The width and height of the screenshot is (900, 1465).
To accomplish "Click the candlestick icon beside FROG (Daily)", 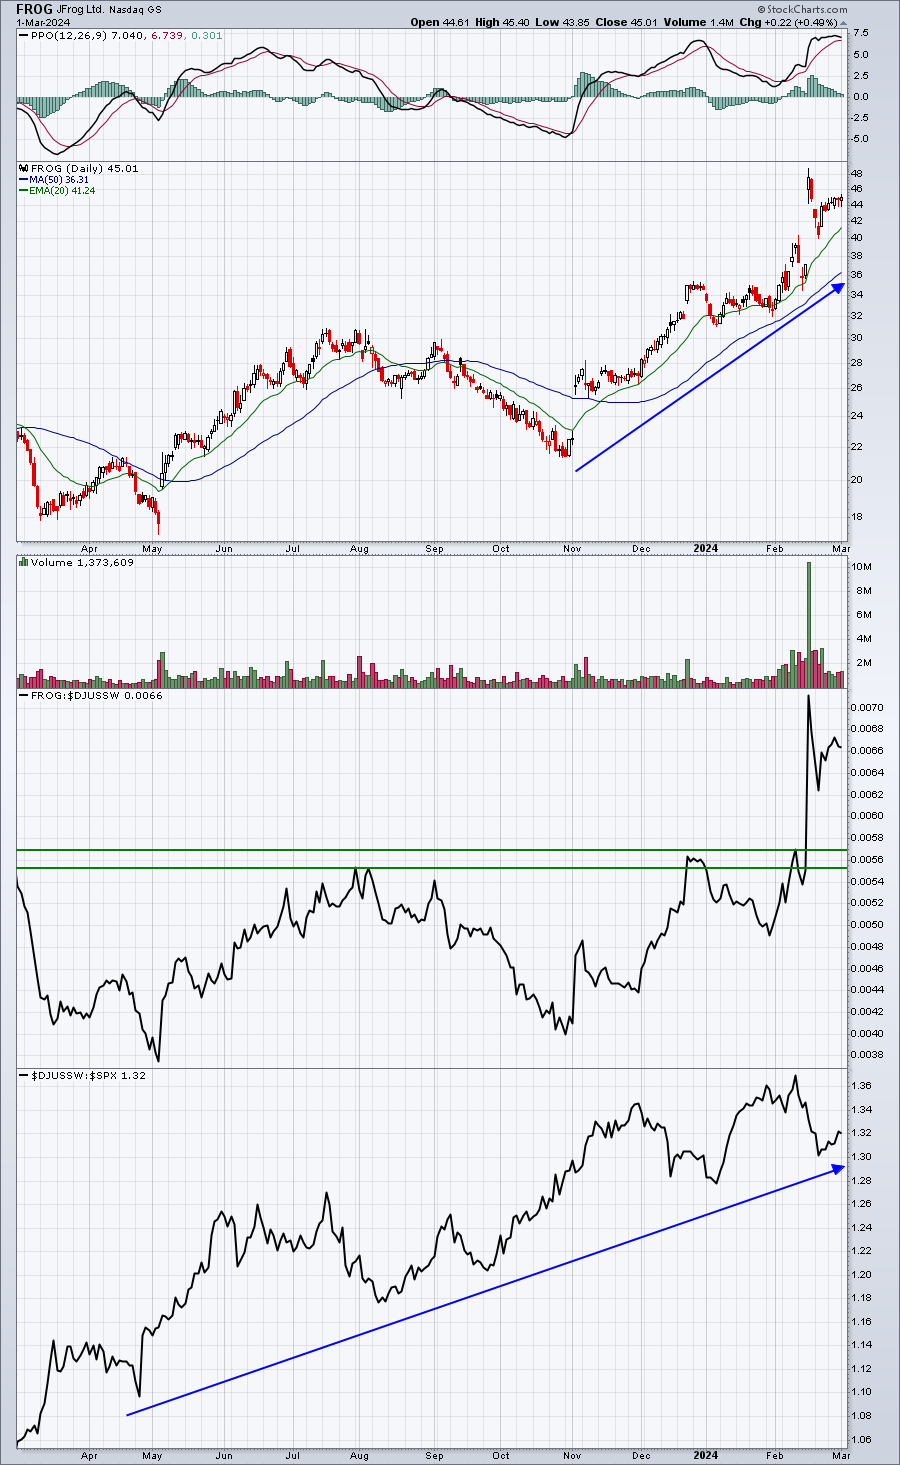I will coord(24,168).
